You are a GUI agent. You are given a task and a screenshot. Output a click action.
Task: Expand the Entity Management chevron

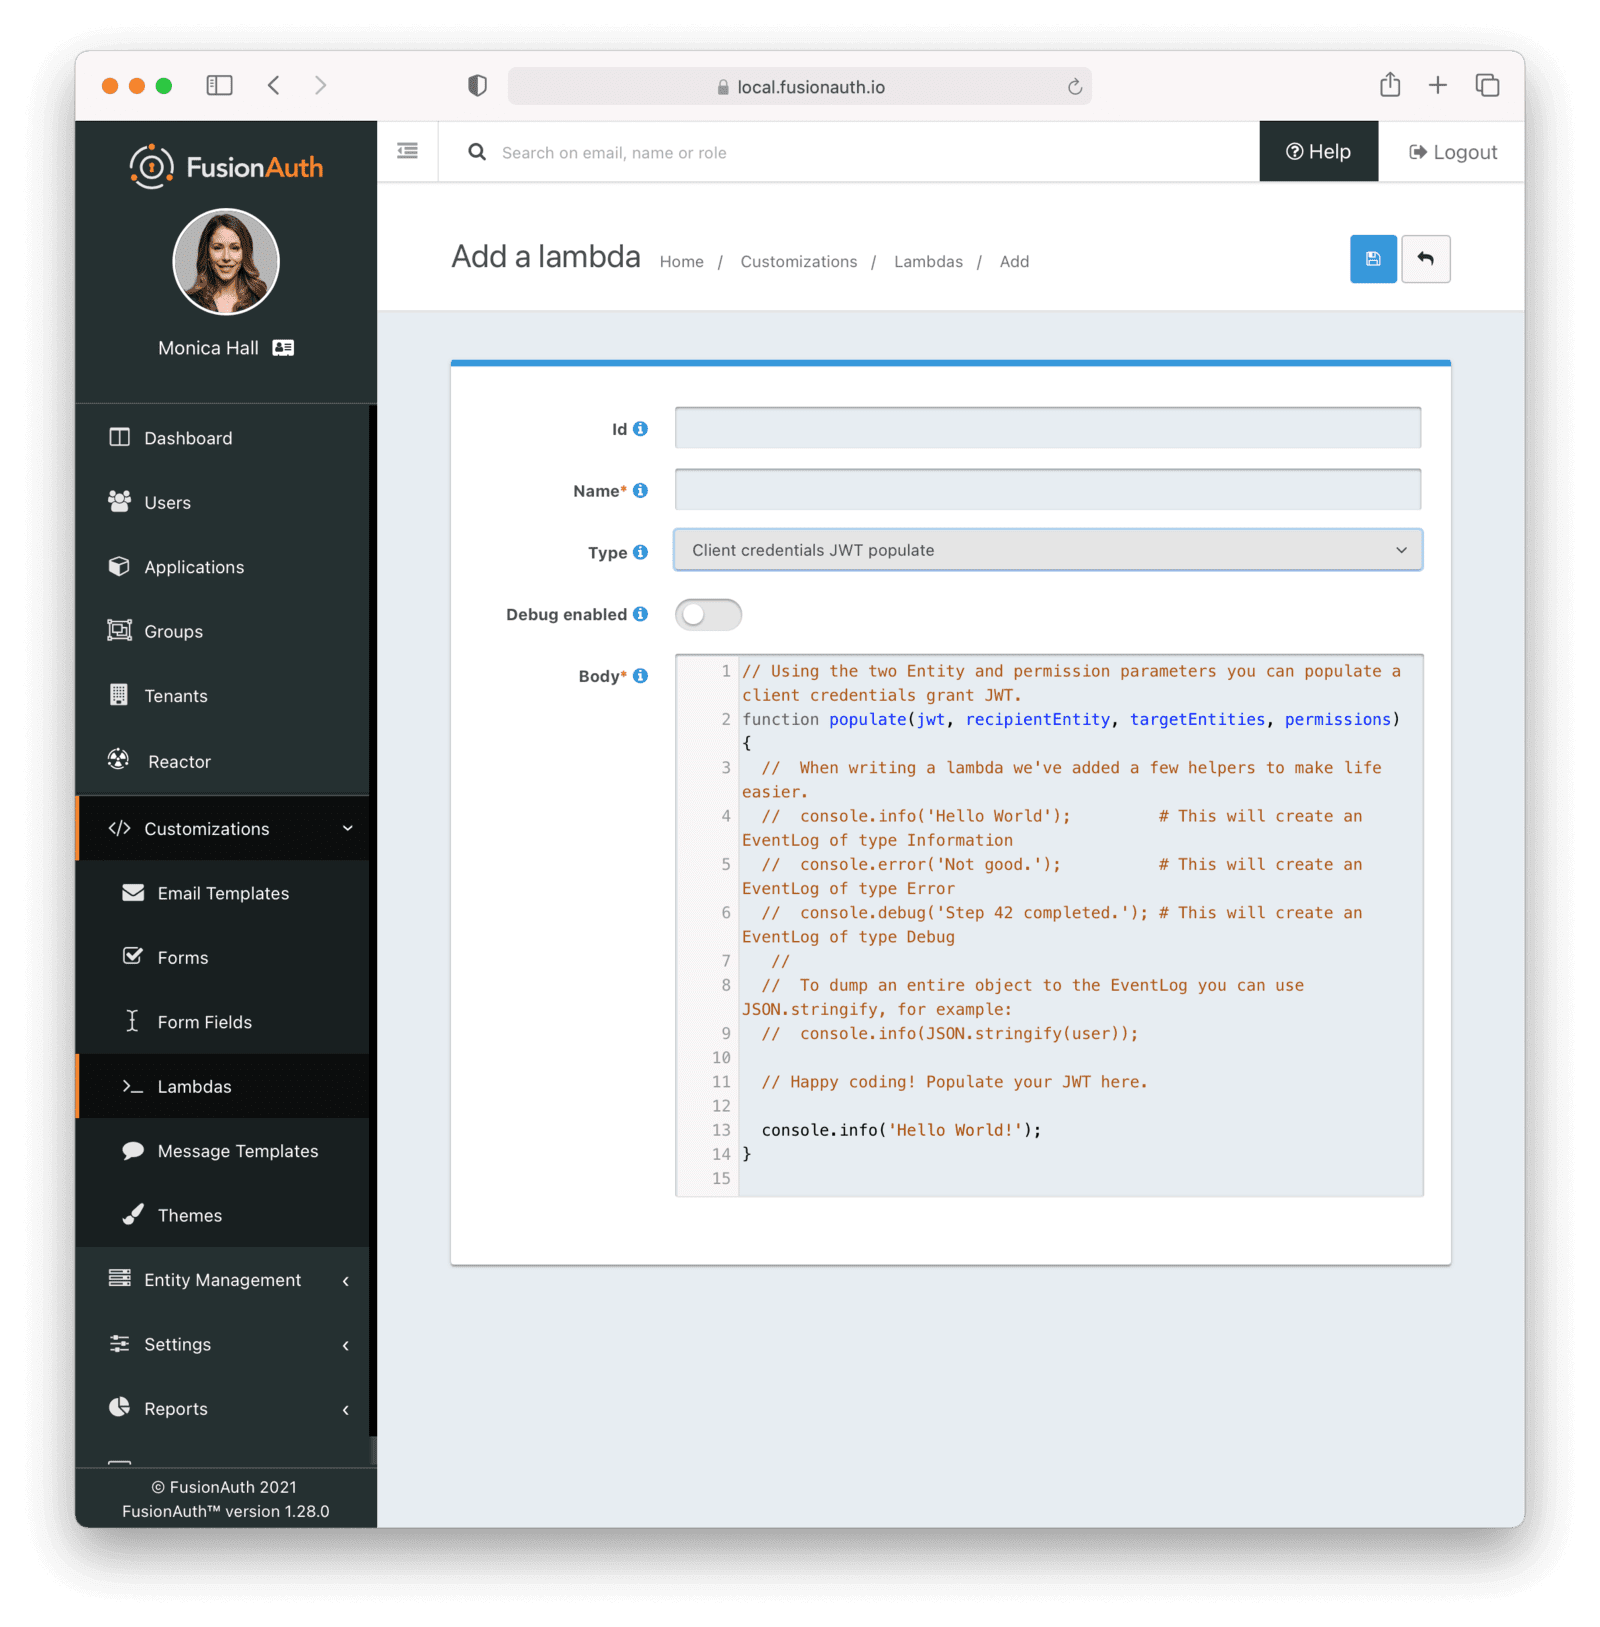tap(346, 1281)
